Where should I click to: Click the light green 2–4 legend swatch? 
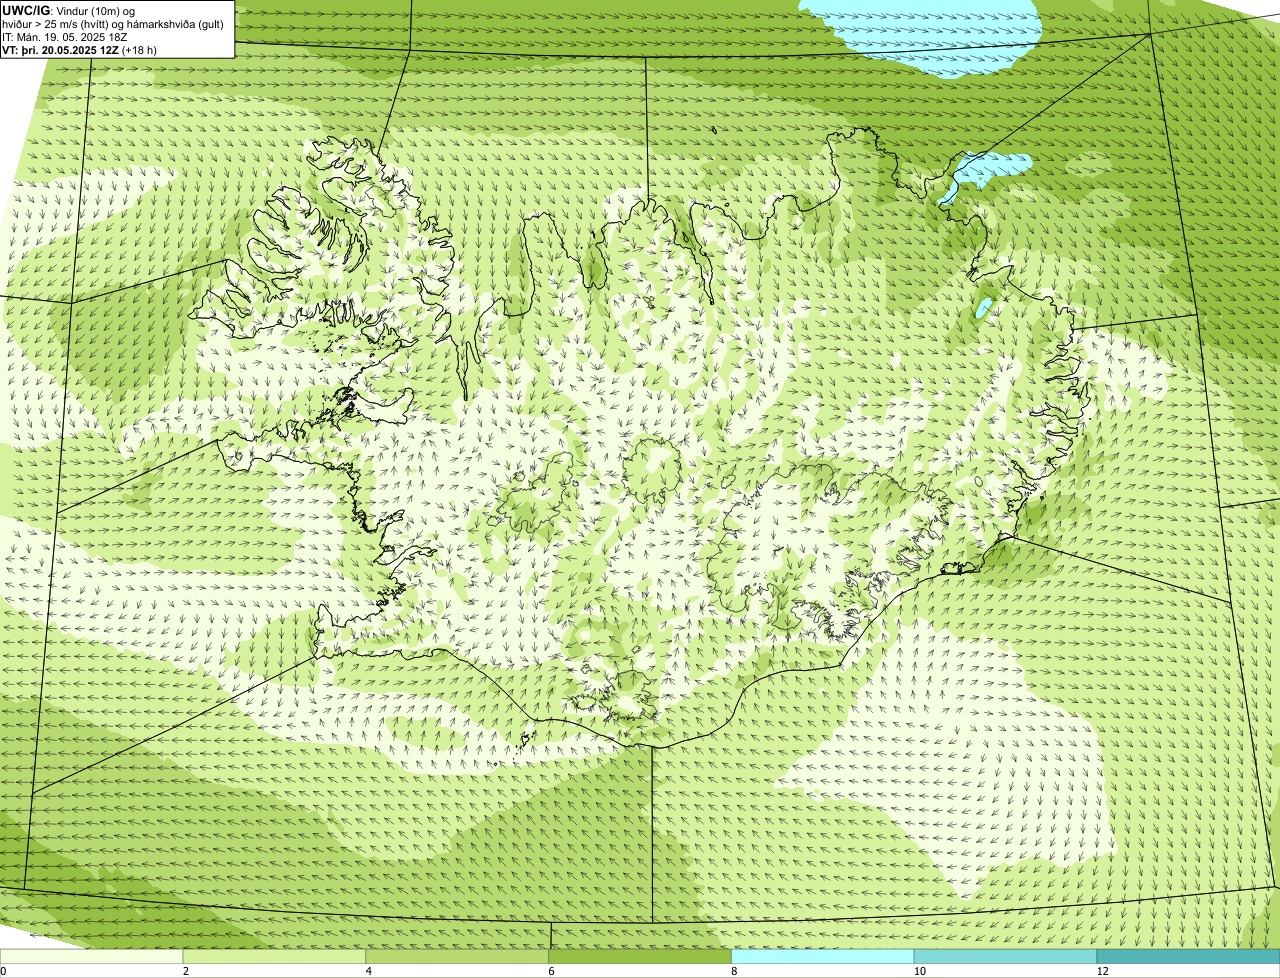tap(275, 956)
